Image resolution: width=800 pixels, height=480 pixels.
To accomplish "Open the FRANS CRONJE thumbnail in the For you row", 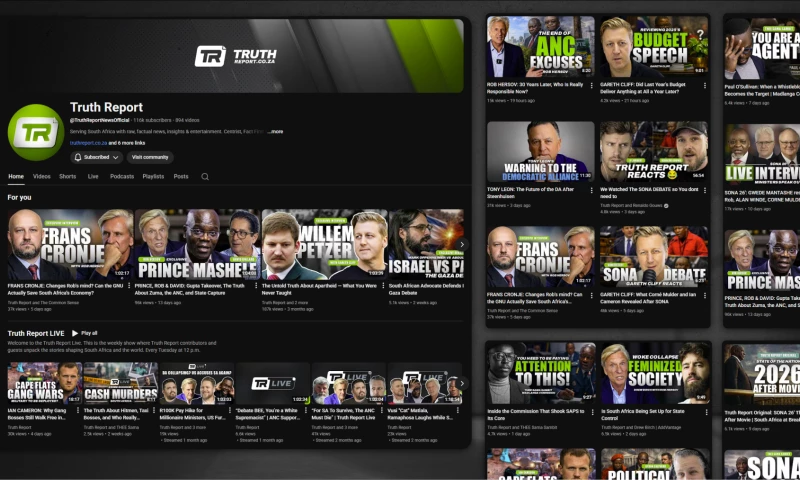I will click(x=70, y=244).
